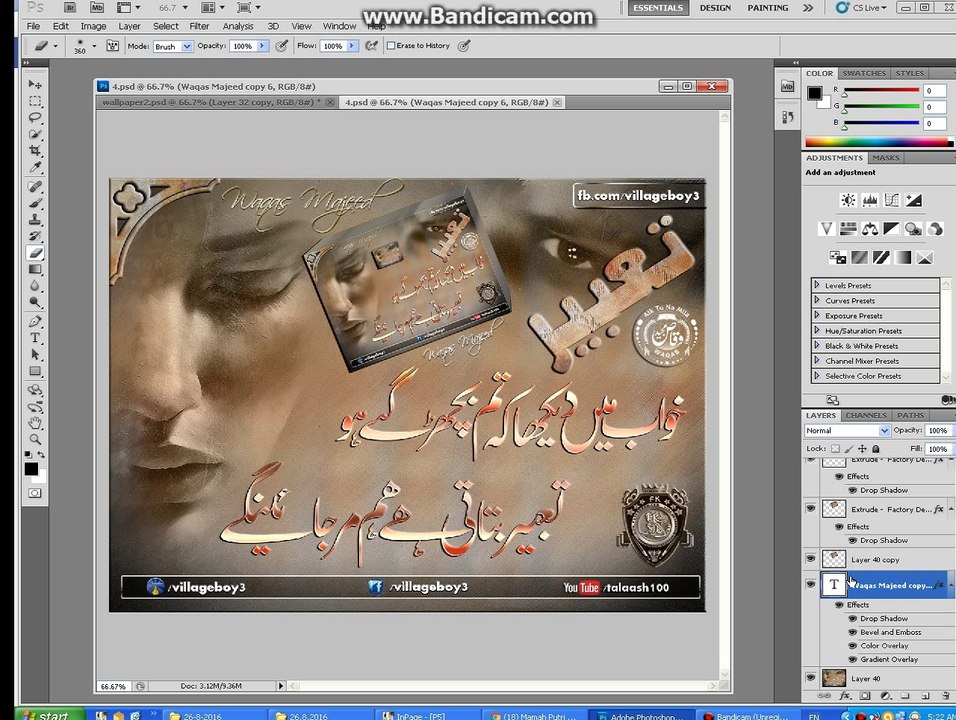Select the Quick Selection tool
The width and height of the screenshot is (956, 720).
click(35, 134)
